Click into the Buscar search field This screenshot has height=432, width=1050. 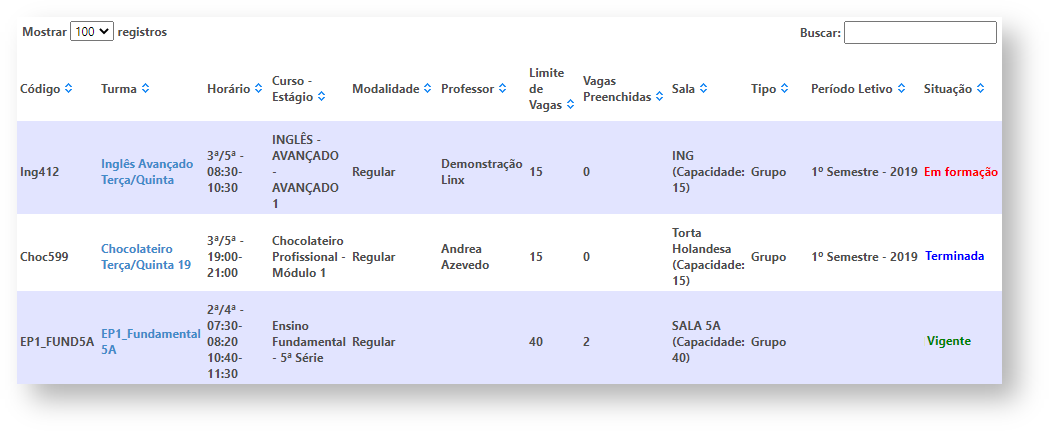click(920, 33)
